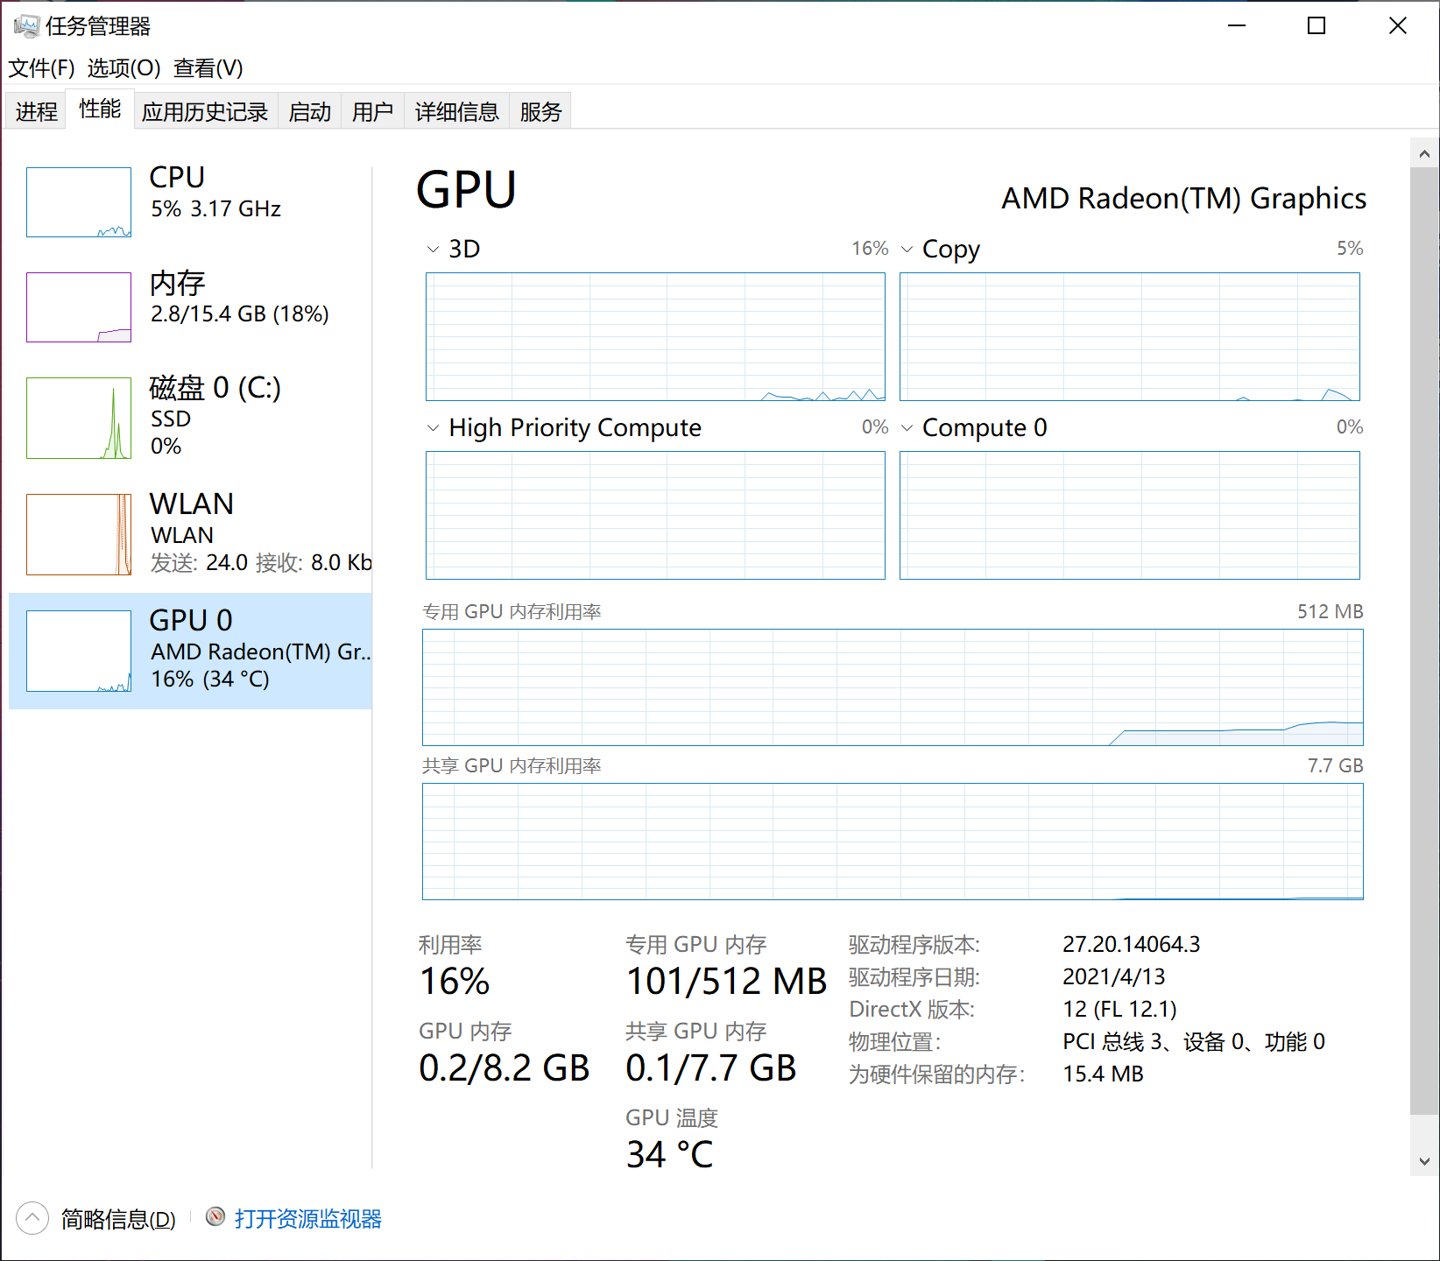Click the DirectX value 12 (FL 12.1)
The height and width of the screenshot is (1261, 1440).
(x=1120, y=1009)
